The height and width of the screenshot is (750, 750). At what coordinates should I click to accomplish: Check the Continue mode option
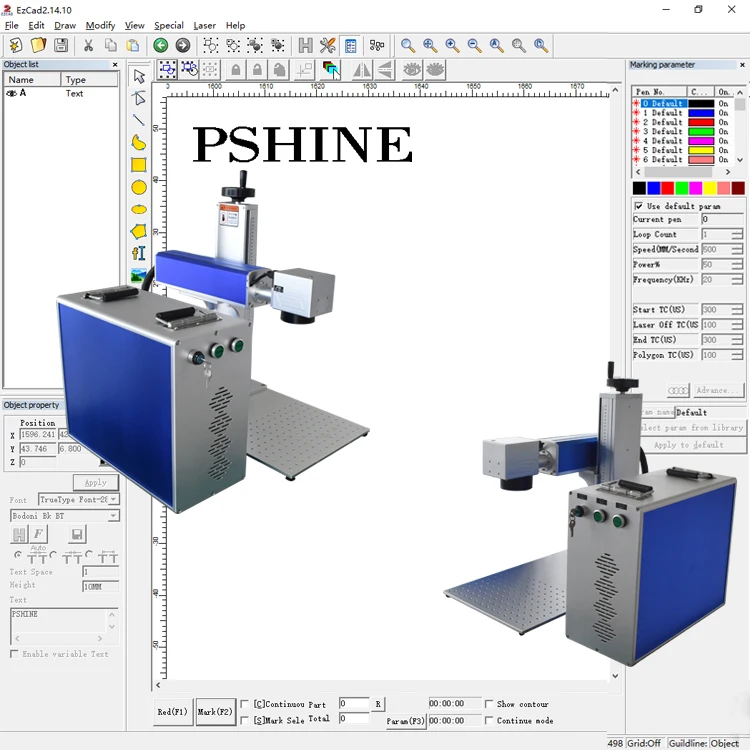click(489, 720)
